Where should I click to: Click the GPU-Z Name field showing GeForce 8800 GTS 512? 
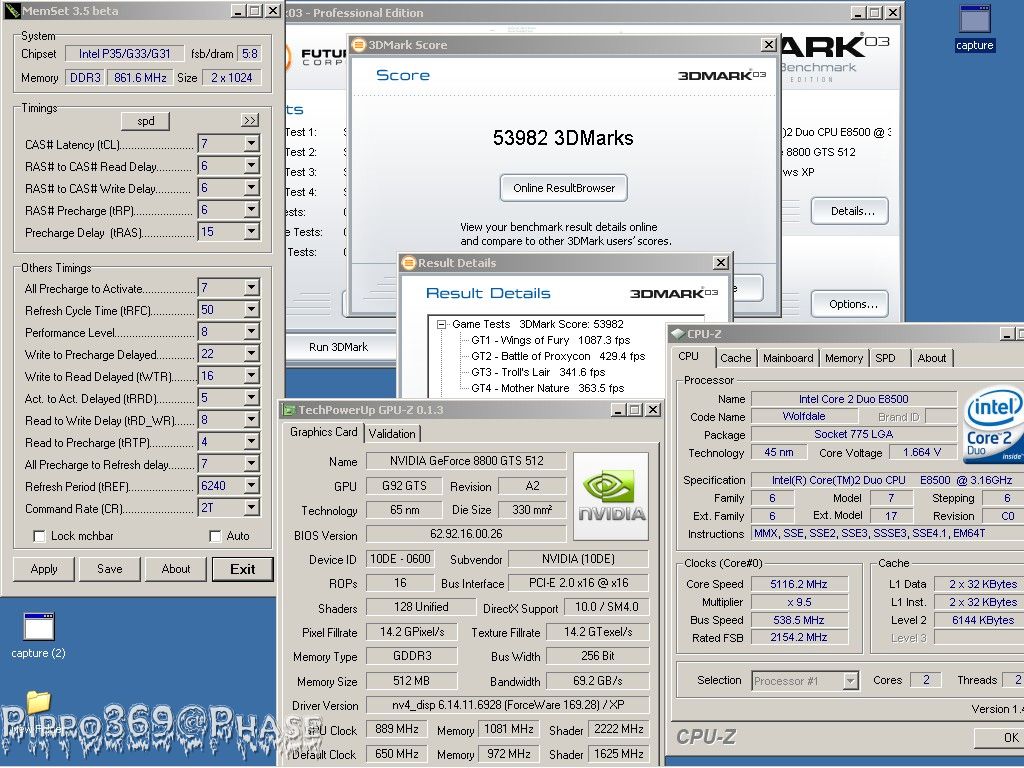coord(466,461)
